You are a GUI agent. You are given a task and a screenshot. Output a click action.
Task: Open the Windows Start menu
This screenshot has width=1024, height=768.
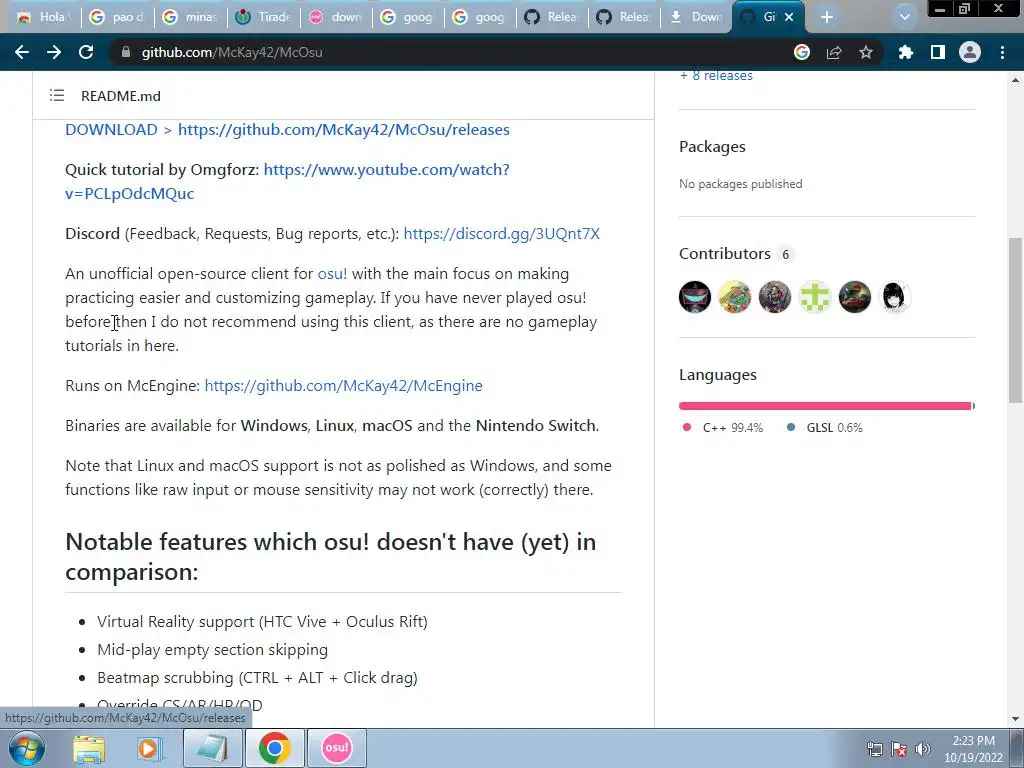pyautogui.click(x=27, y=748)
